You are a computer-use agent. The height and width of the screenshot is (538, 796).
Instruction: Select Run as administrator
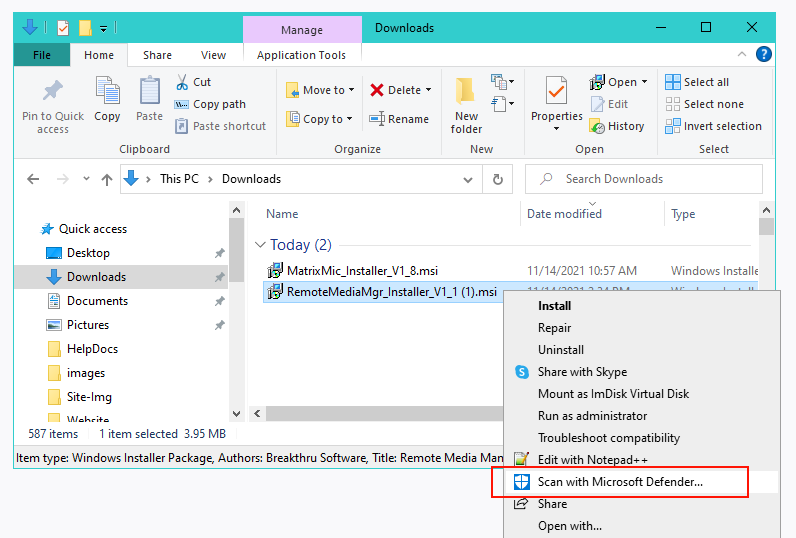pyautogui.click(x=592, y=416)
